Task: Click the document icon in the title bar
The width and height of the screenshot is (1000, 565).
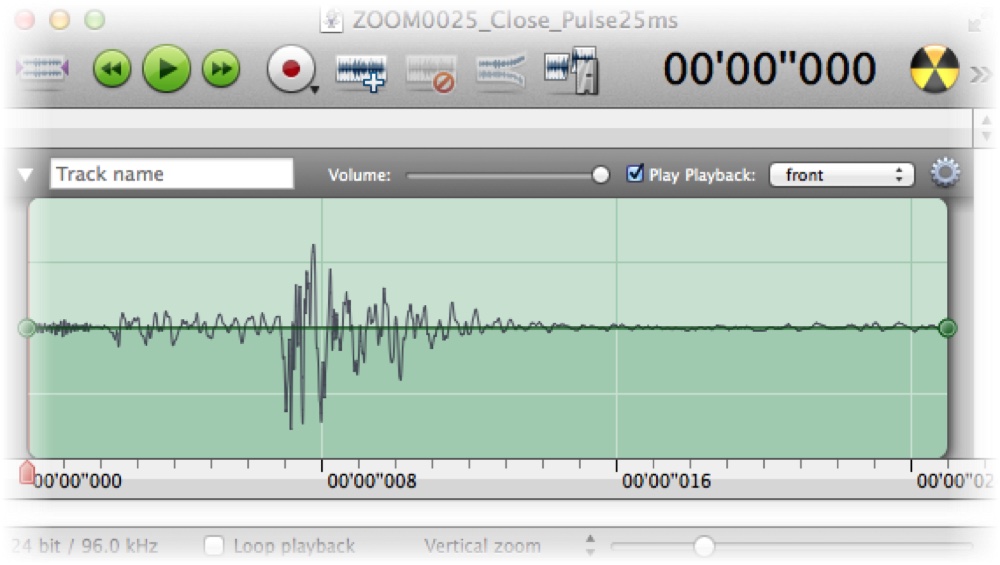Action: 332,20
